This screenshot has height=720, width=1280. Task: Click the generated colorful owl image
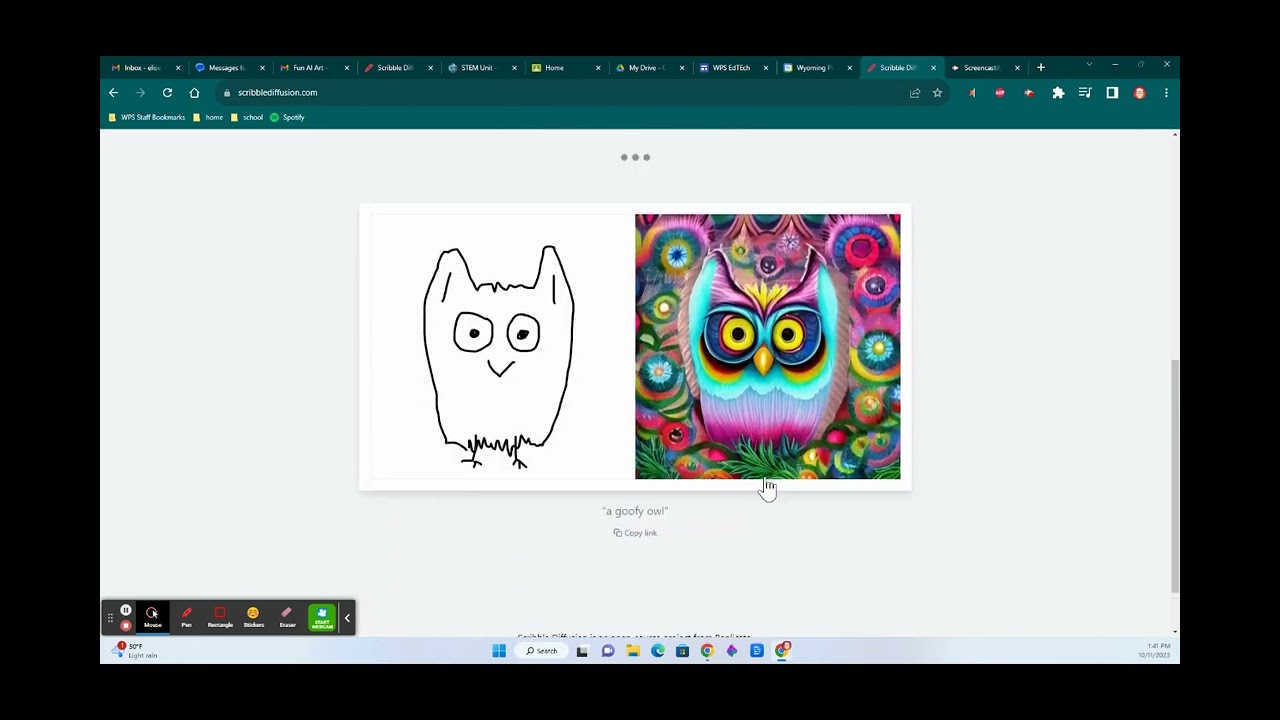pyautogui.click(x=767, y=347)
